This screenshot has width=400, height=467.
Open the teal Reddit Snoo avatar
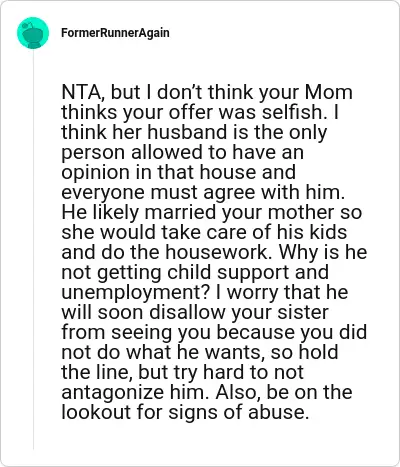(33, 33)
